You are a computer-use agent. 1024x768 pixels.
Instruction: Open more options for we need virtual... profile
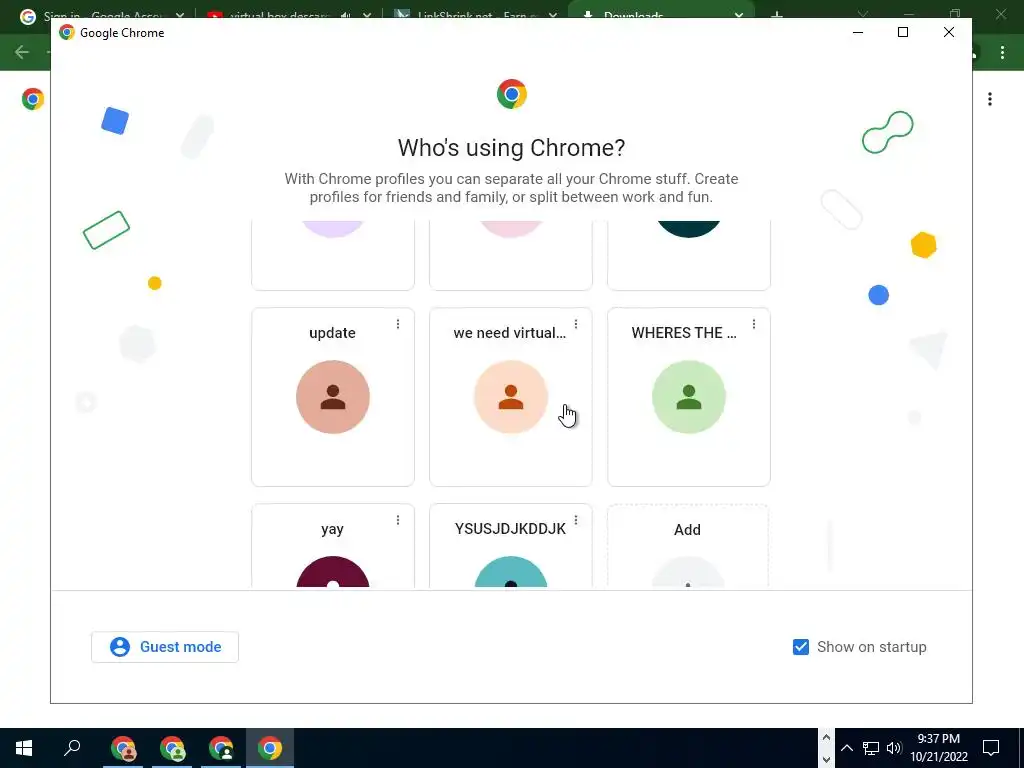pos(575,324)
